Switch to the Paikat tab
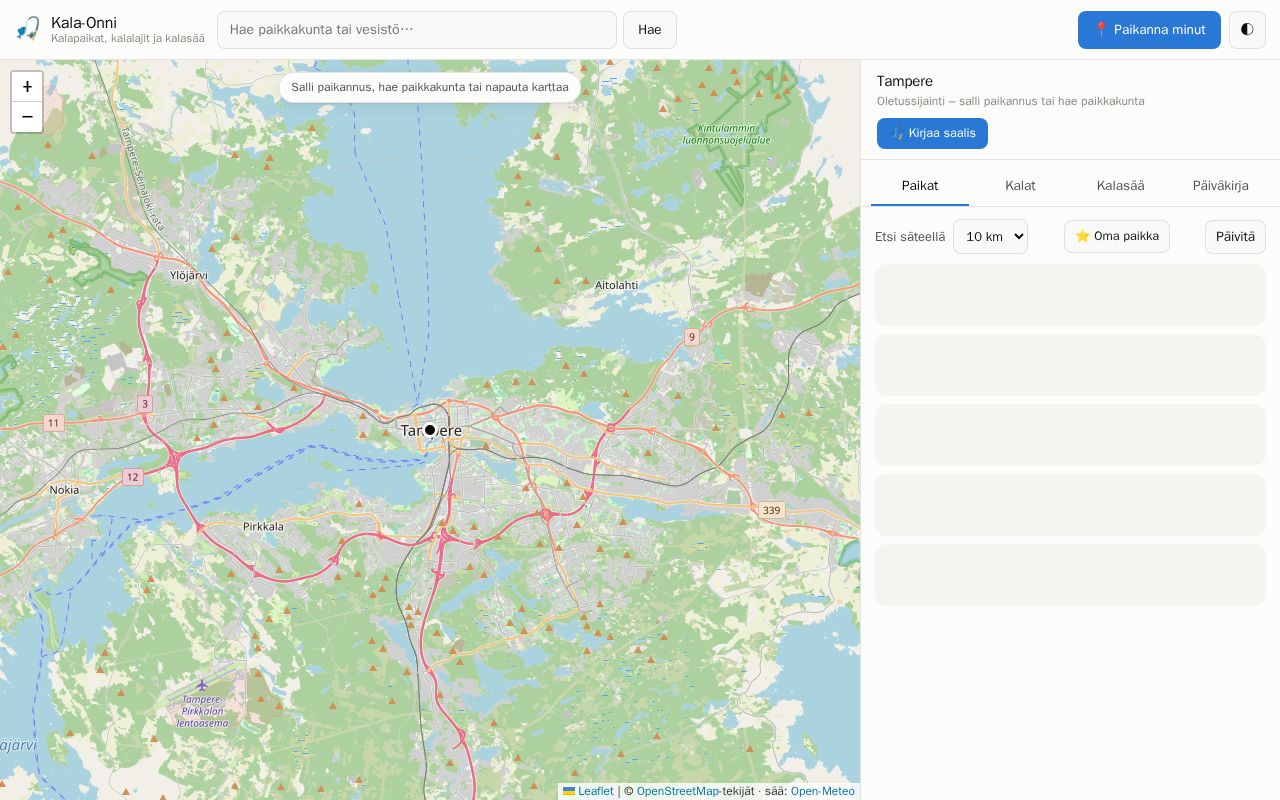The height and width of the screenshot is (800, 1280). click(920, 186)
